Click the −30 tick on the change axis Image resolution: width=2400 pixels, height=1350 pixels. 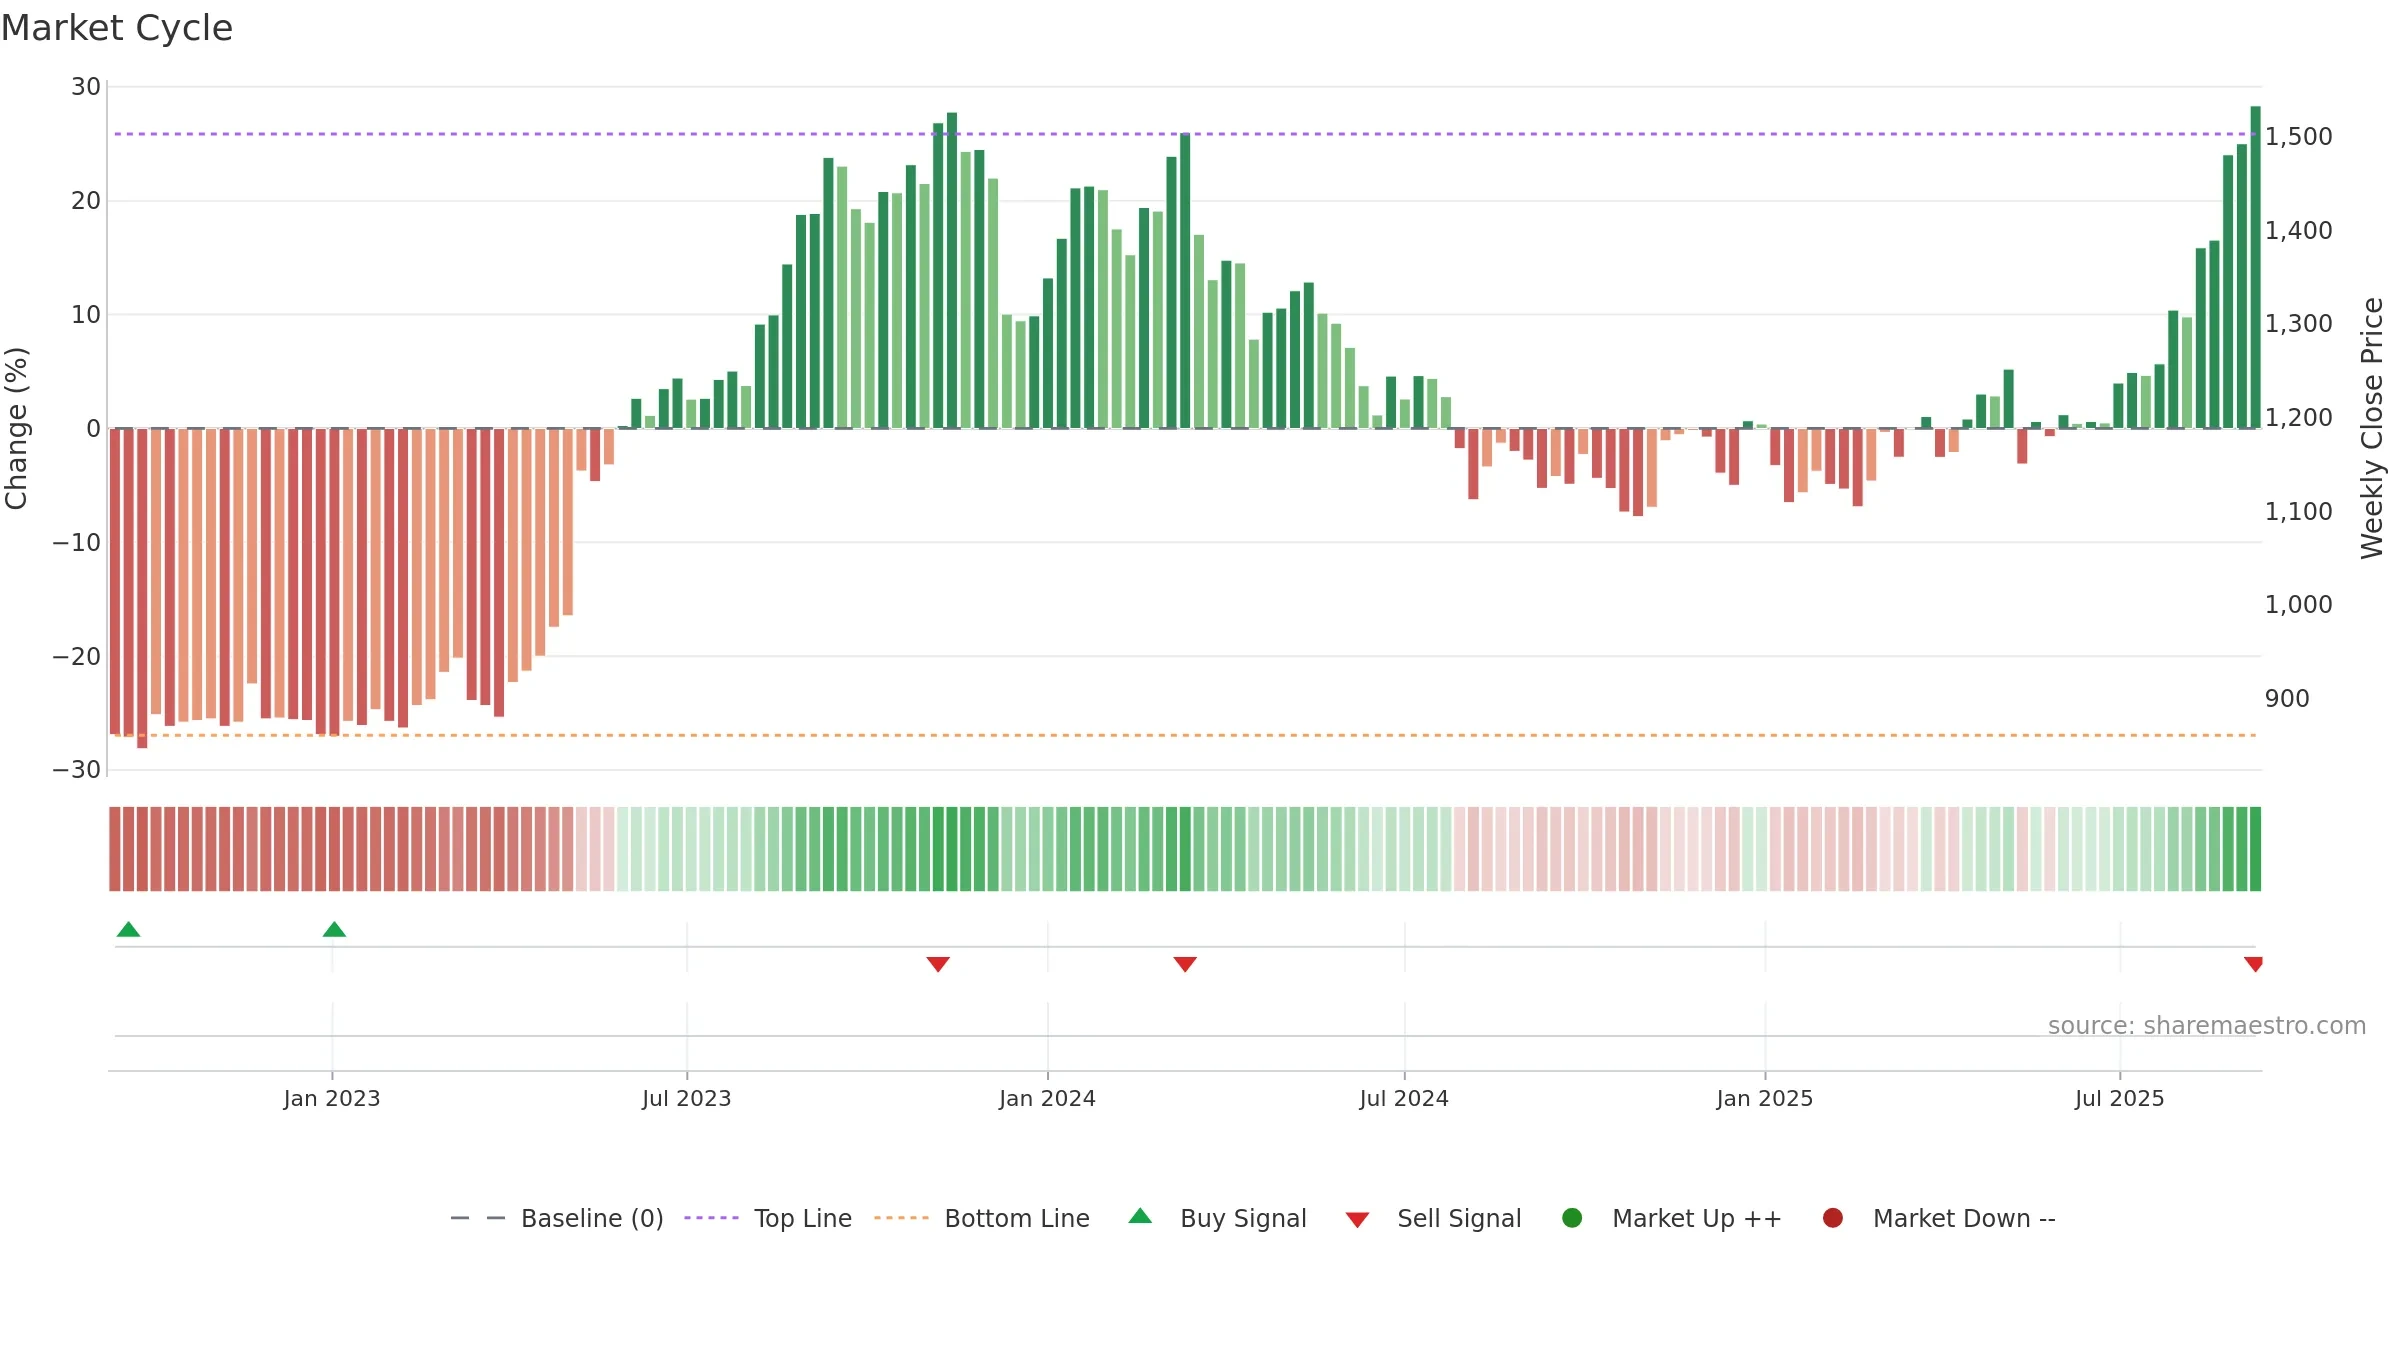(x=77, y=770)
